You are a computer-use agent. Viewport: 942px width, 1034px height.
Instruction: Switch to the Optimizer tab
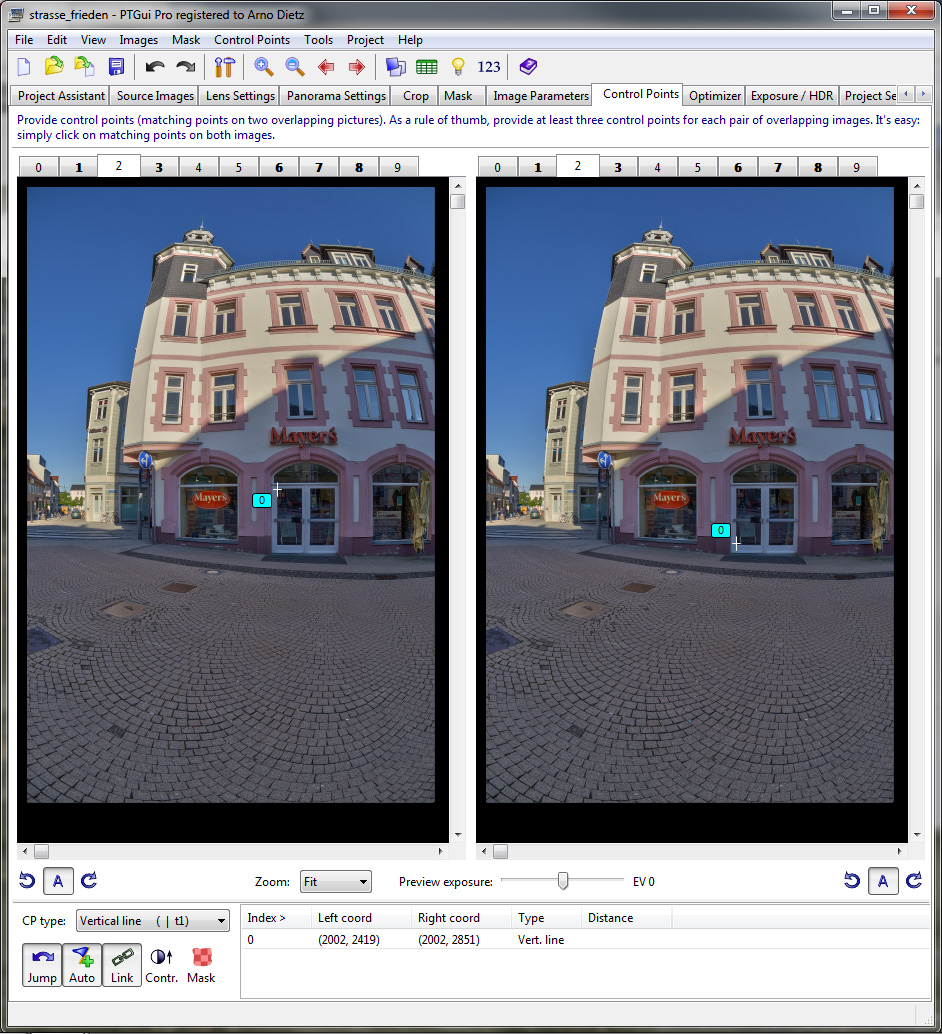pyautogui.click(x=715, y=96)
